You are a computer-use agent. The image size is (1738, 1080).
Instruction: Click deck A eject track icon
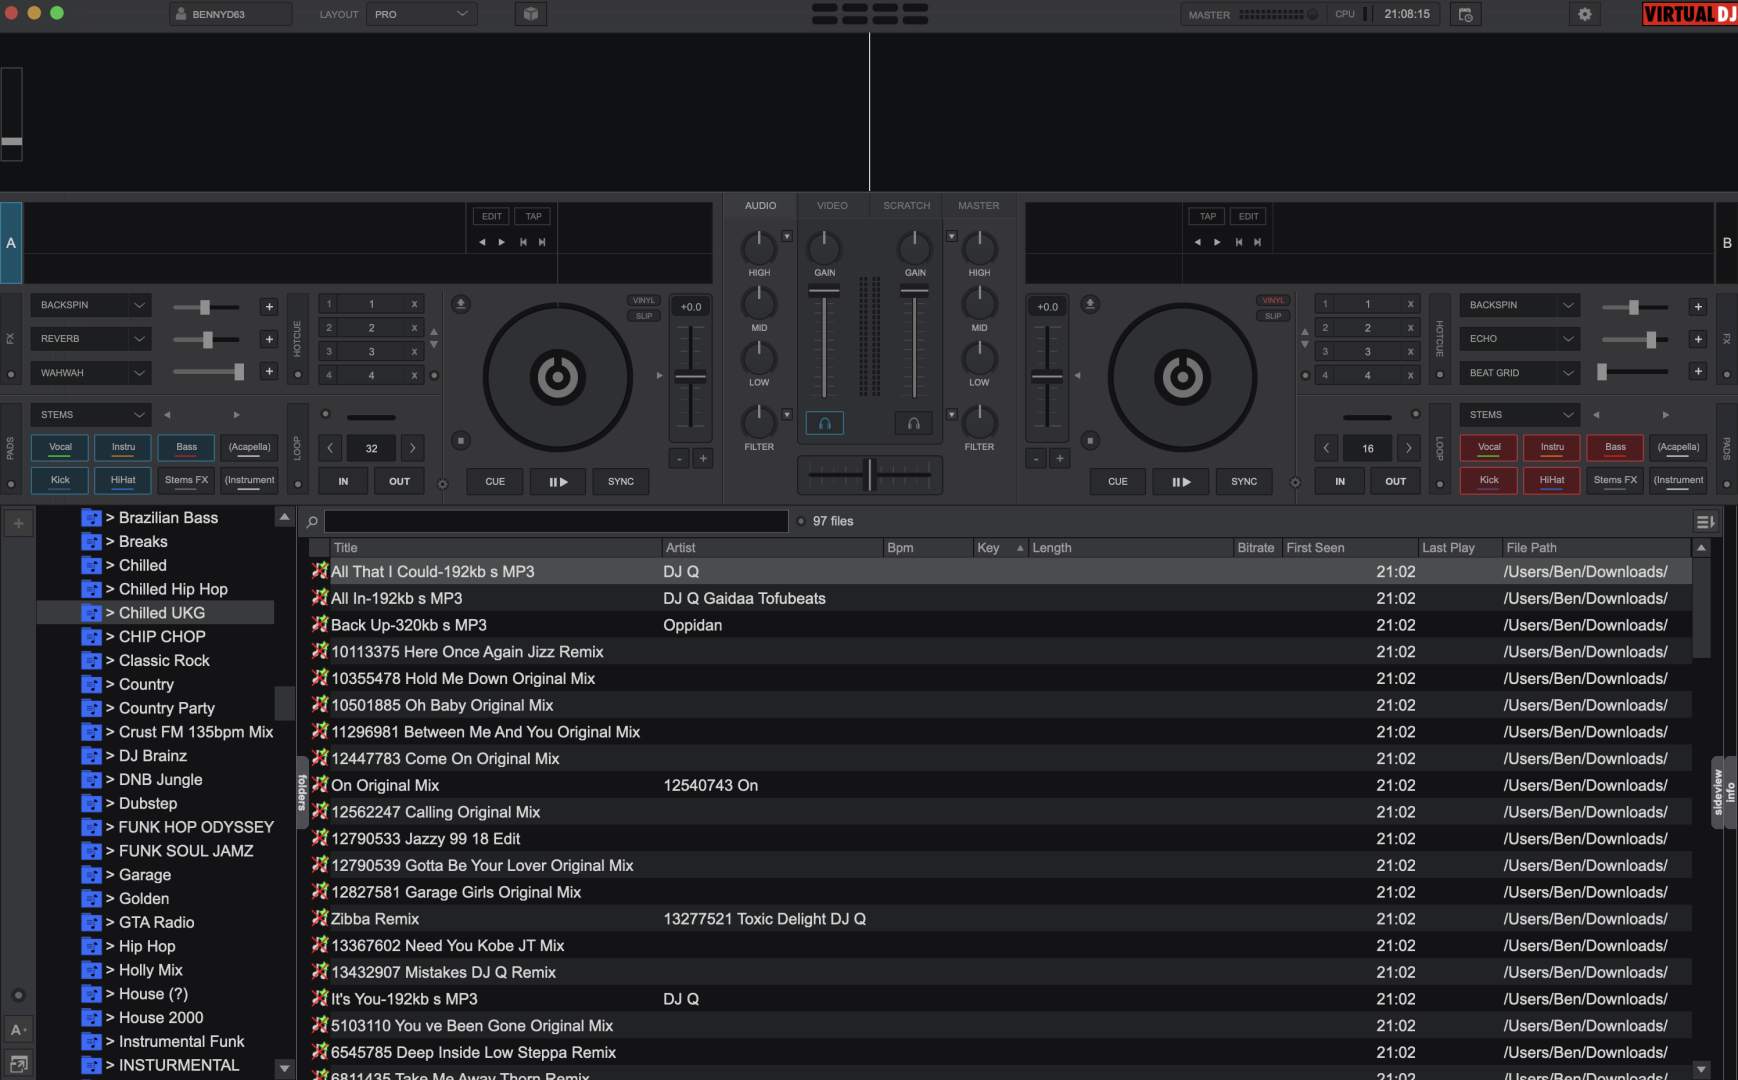pos(460,304)
